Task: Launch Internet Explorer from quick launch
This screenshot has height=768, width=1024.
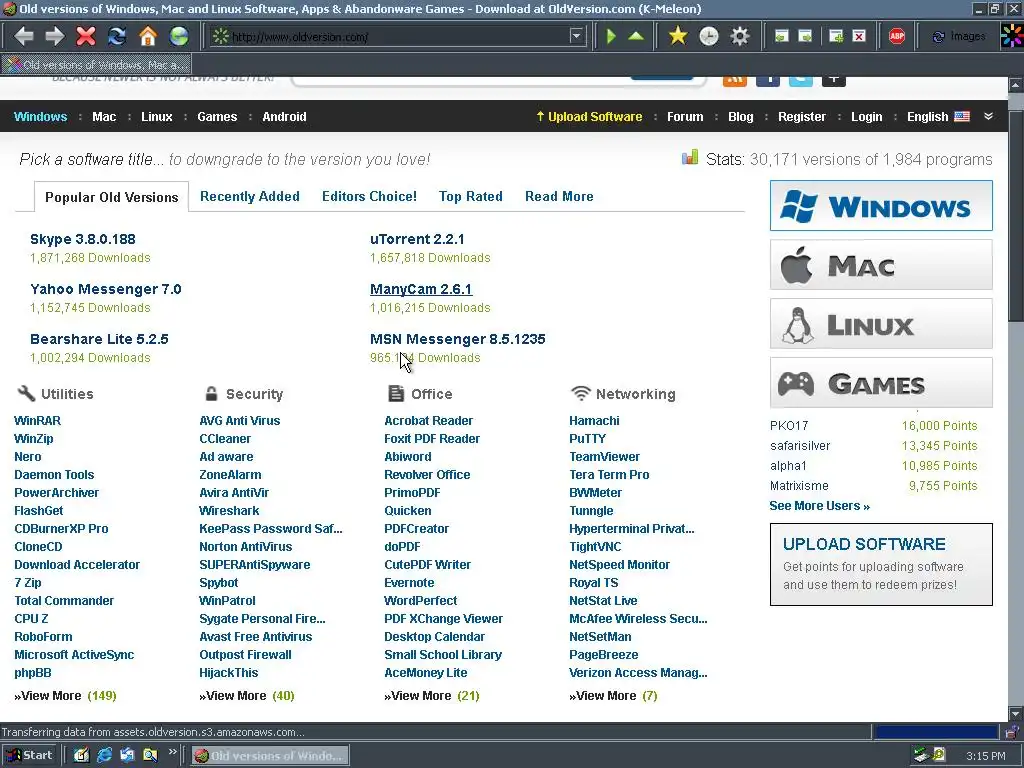Action: click(x=104, y=756)
